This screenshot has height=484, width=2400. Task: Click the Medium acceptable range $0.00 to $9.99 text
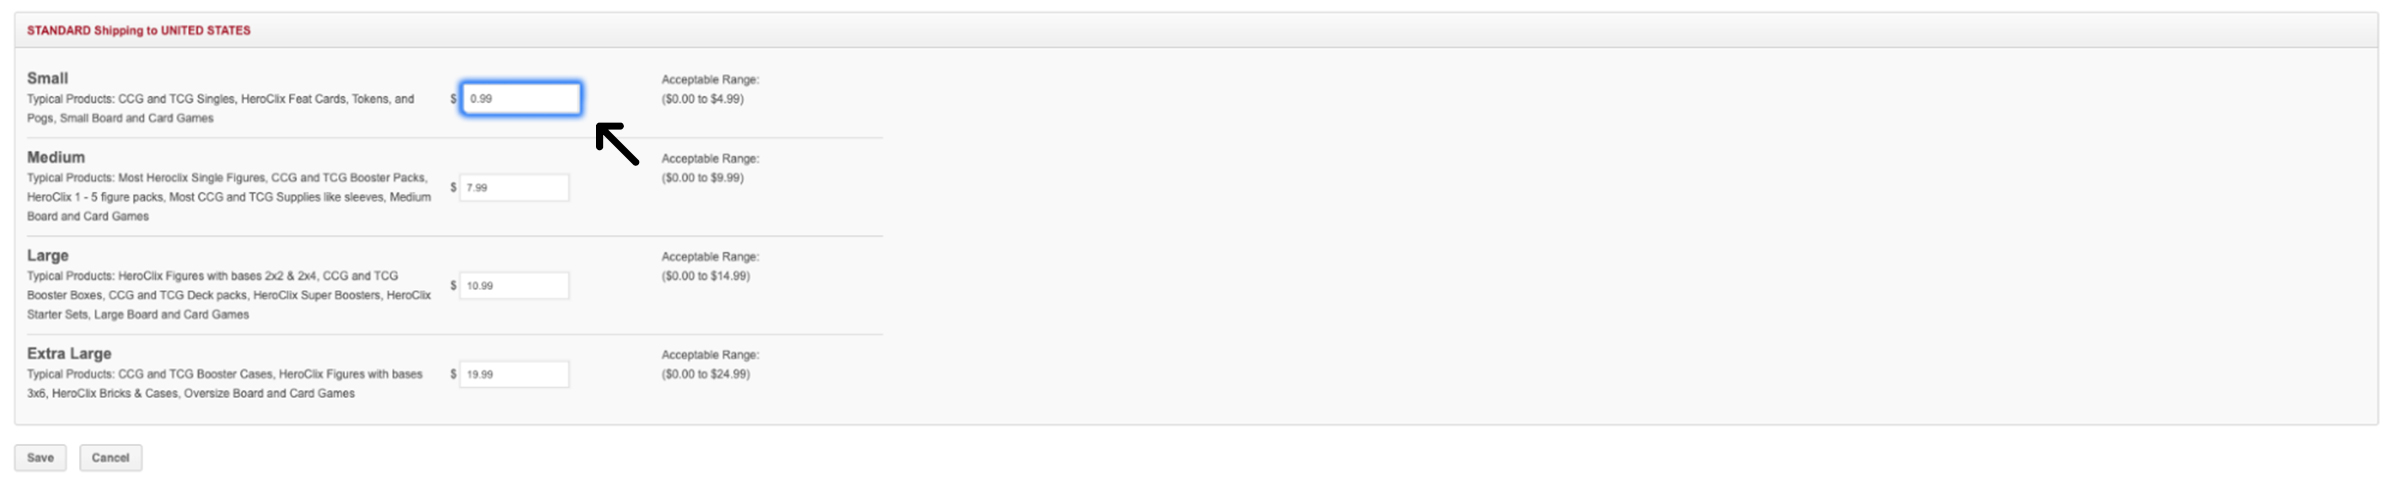click(x=702, y=178)
